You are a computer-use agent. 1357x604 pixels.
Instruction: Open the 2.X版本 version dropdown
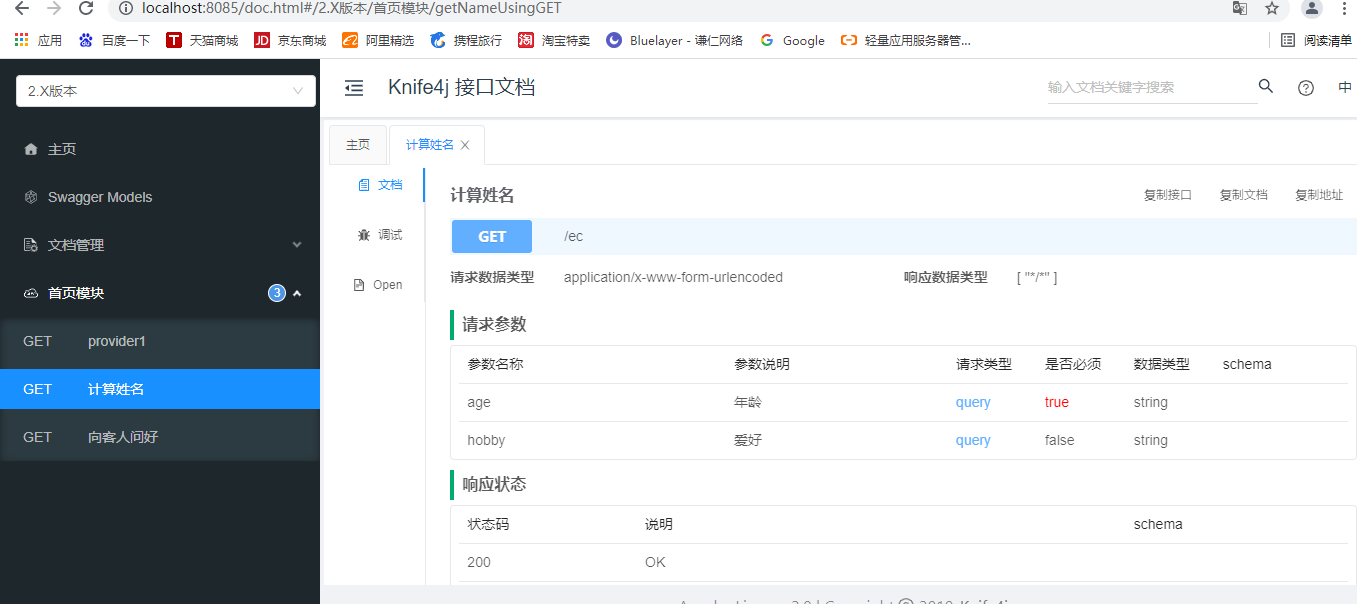165,90
